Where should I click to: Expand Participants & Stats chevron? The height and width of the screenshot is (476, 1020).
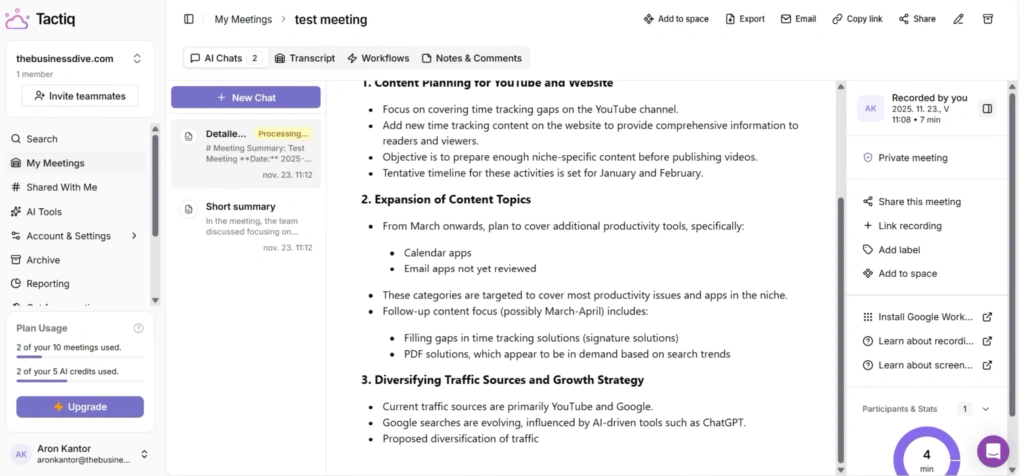[986, 409]
